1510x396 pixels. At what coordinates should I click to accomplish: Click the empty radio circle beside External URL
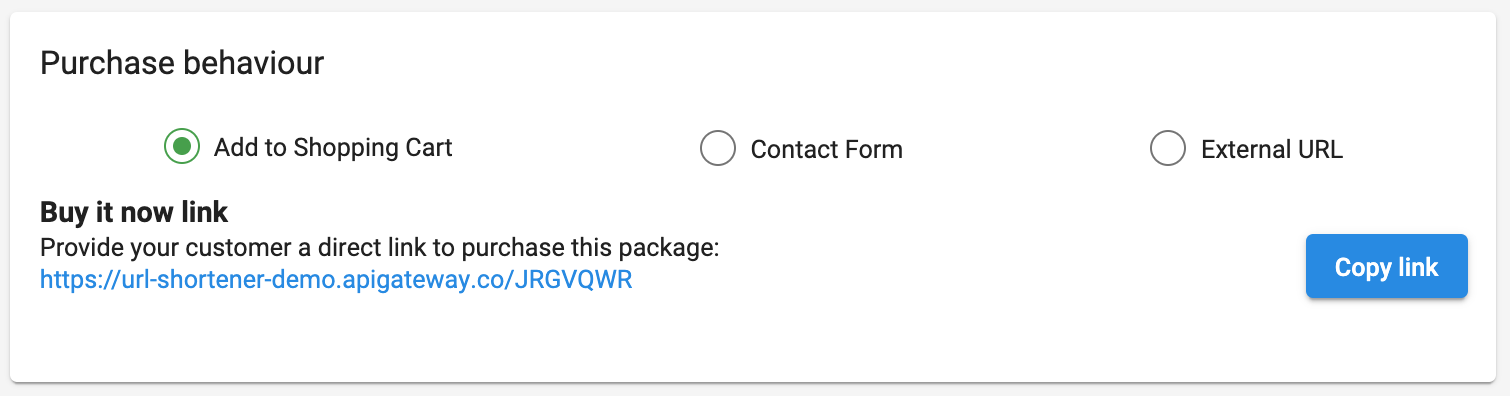click(x=1168, y=149)
